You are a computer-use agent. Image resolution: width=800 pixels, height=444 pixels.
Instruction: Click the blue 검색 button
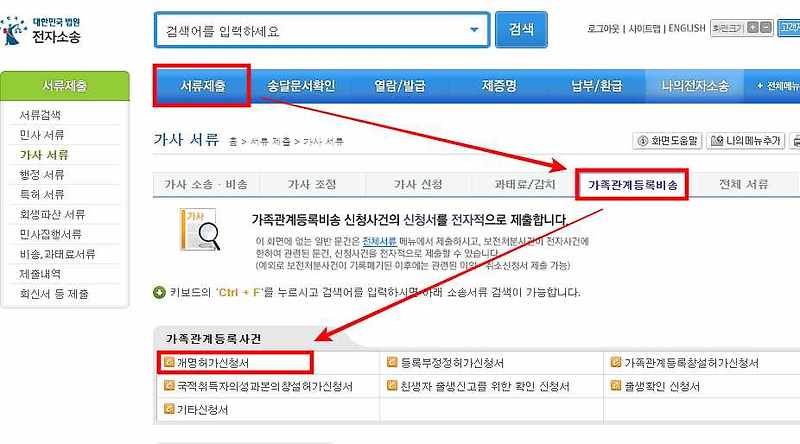tap(521, 30)
